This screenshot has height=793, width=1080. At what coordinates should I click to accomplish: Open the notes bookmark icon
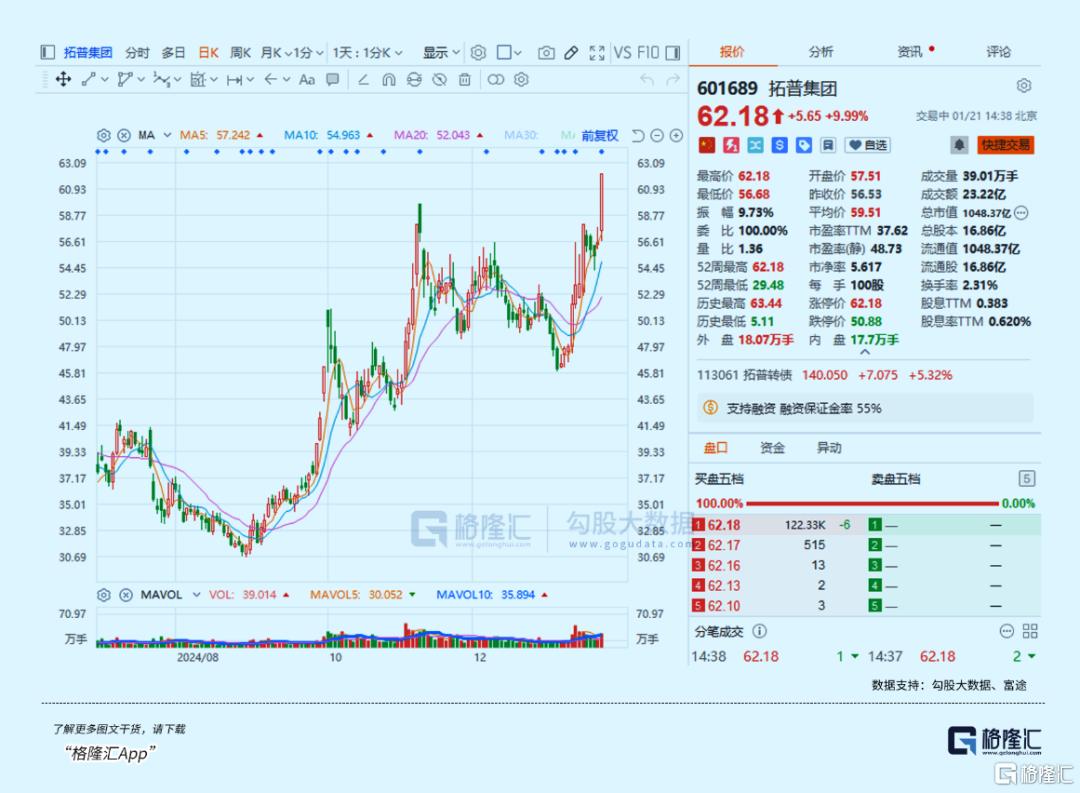point(828,145)
